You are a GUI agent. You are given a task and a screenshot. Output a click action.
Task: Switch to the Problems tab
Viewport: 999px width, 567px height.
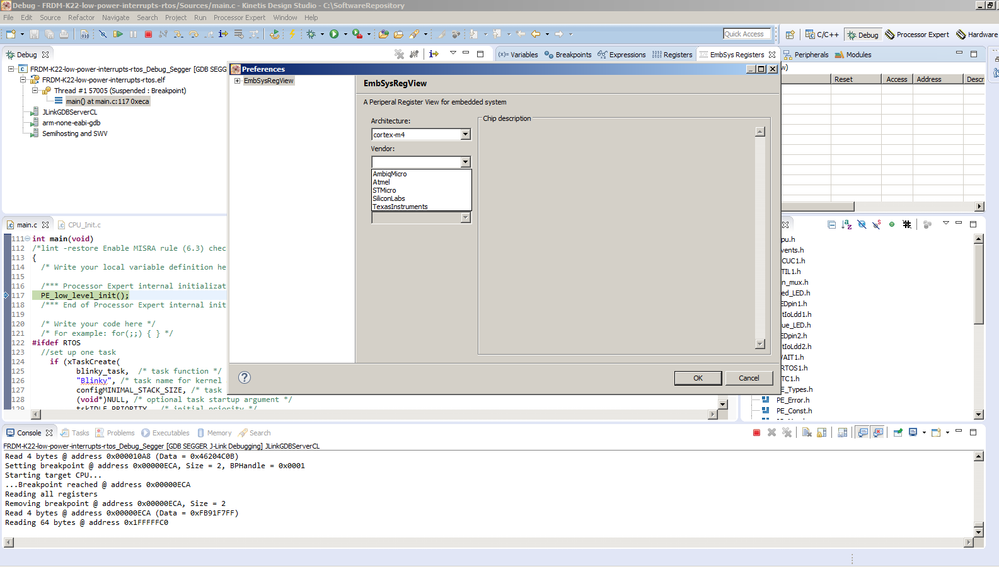pos(115,433)
